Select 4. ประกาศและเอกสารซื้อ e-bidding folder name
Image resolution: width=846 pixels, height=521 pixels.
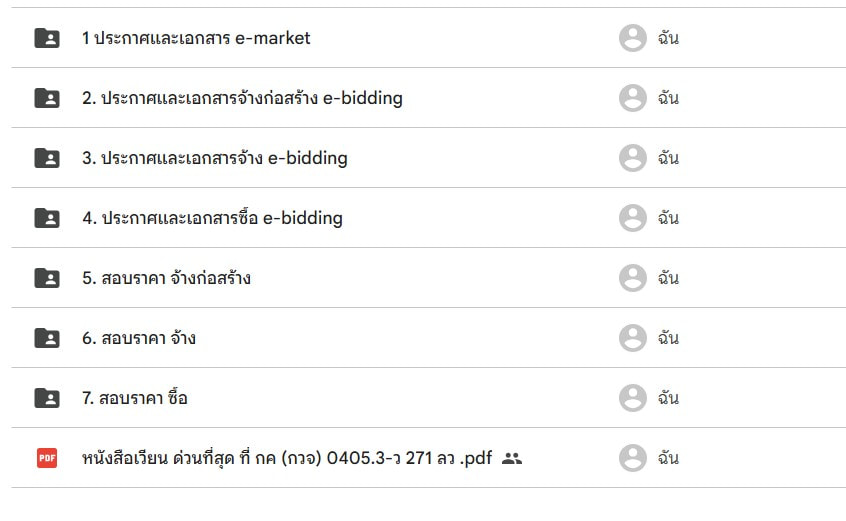click(x=212, y=218)
